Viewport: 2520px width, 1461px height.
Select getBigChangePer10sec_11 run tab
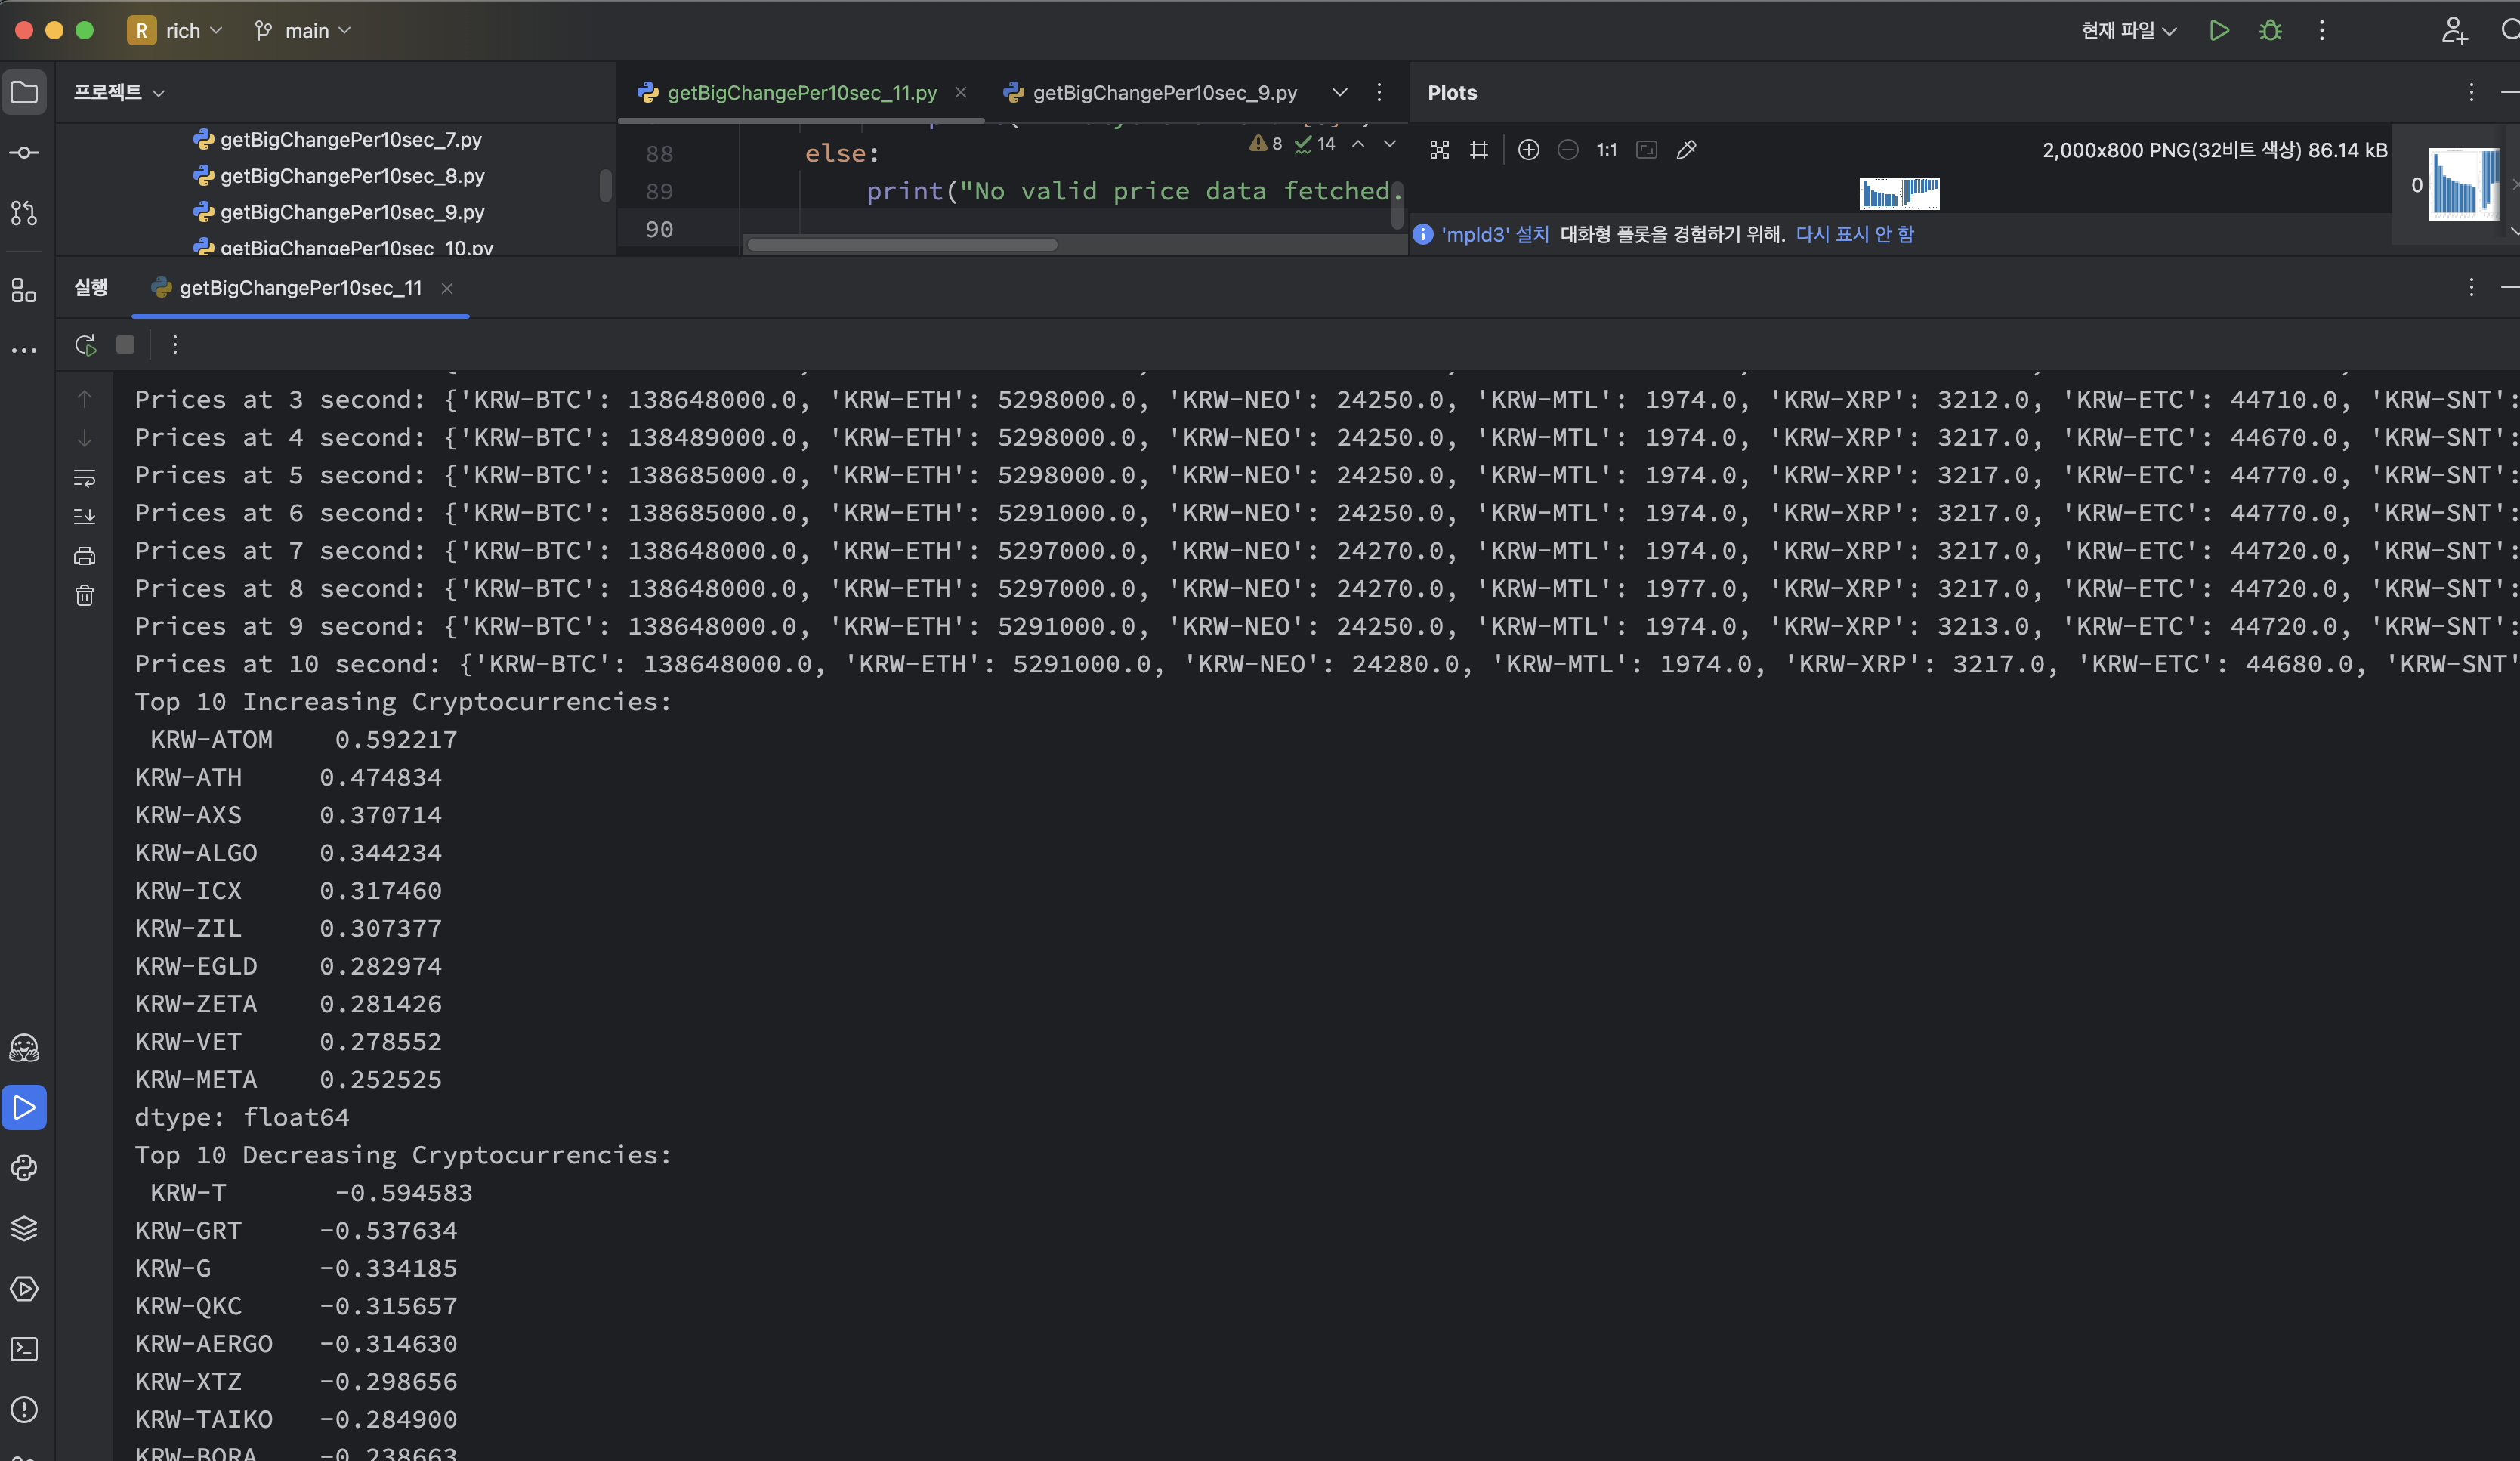point(299,288)
